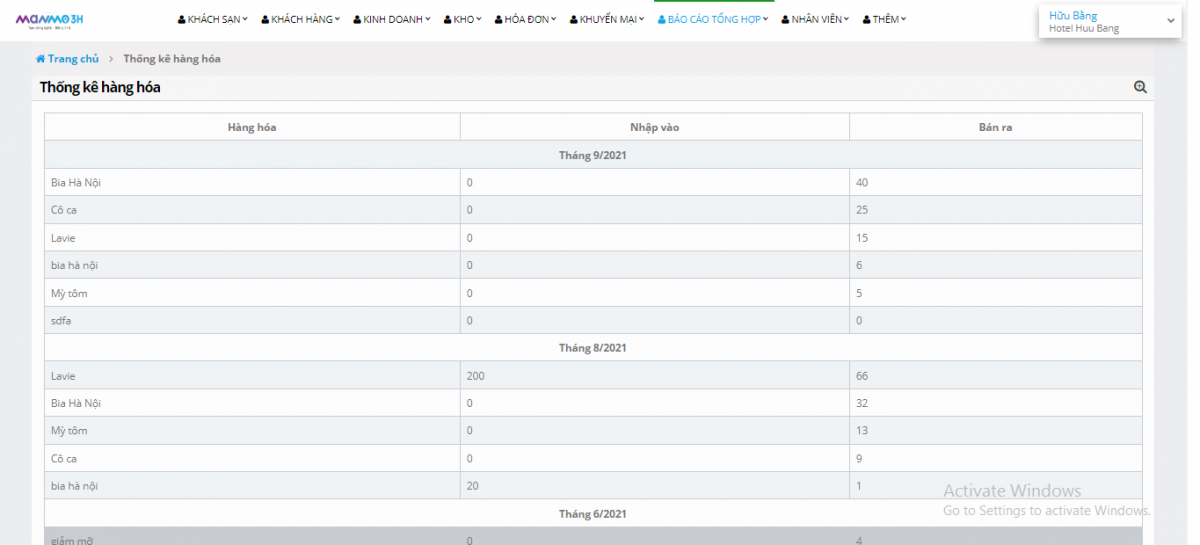Click the Bán ra column header
1200x545 pixels.
point(995,127)
